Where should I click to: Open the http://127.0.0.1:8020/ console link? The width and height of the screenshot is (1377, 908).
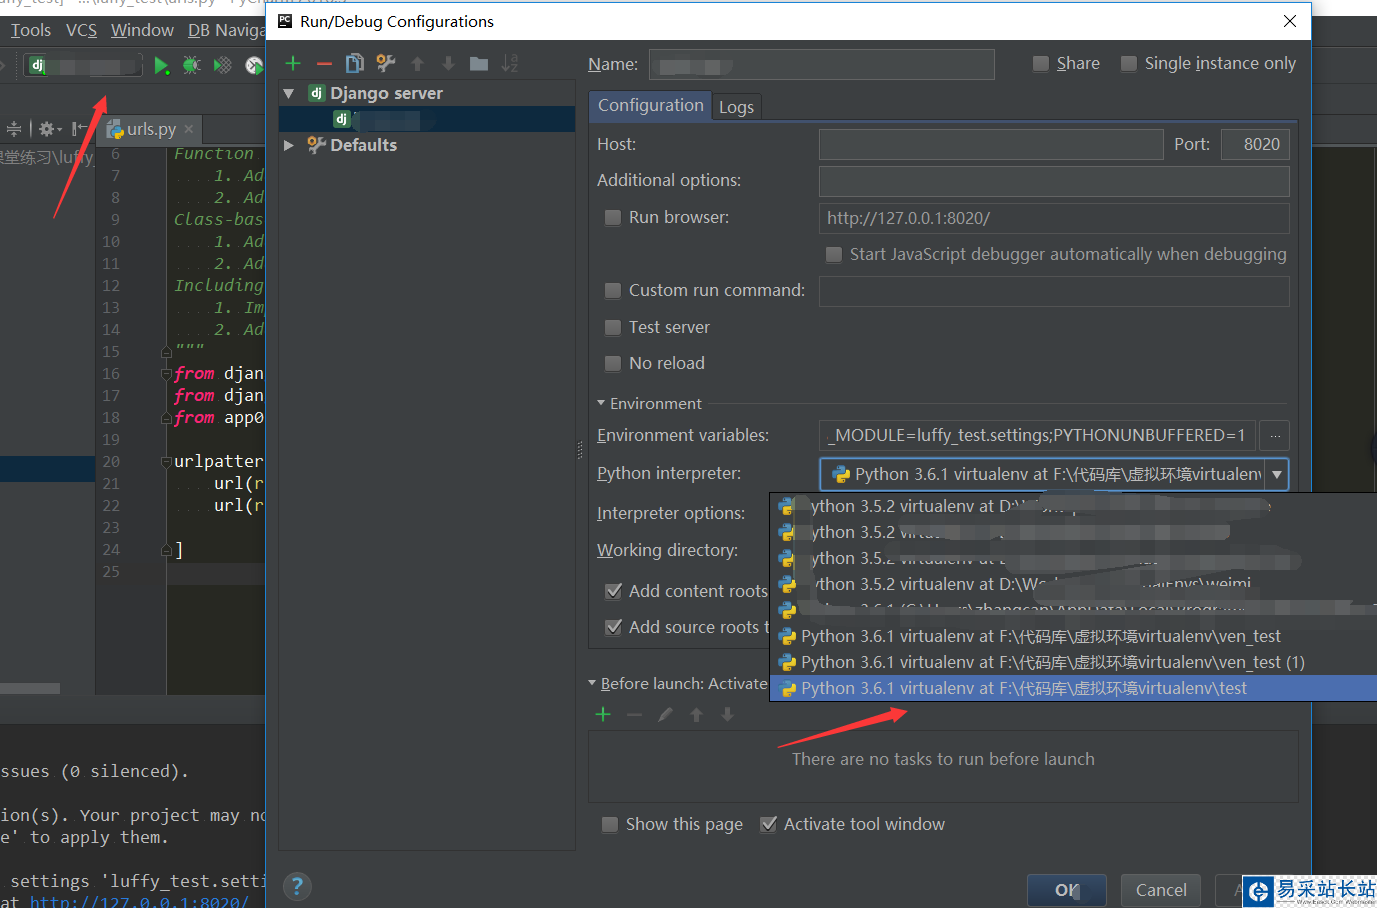(139, 902)
